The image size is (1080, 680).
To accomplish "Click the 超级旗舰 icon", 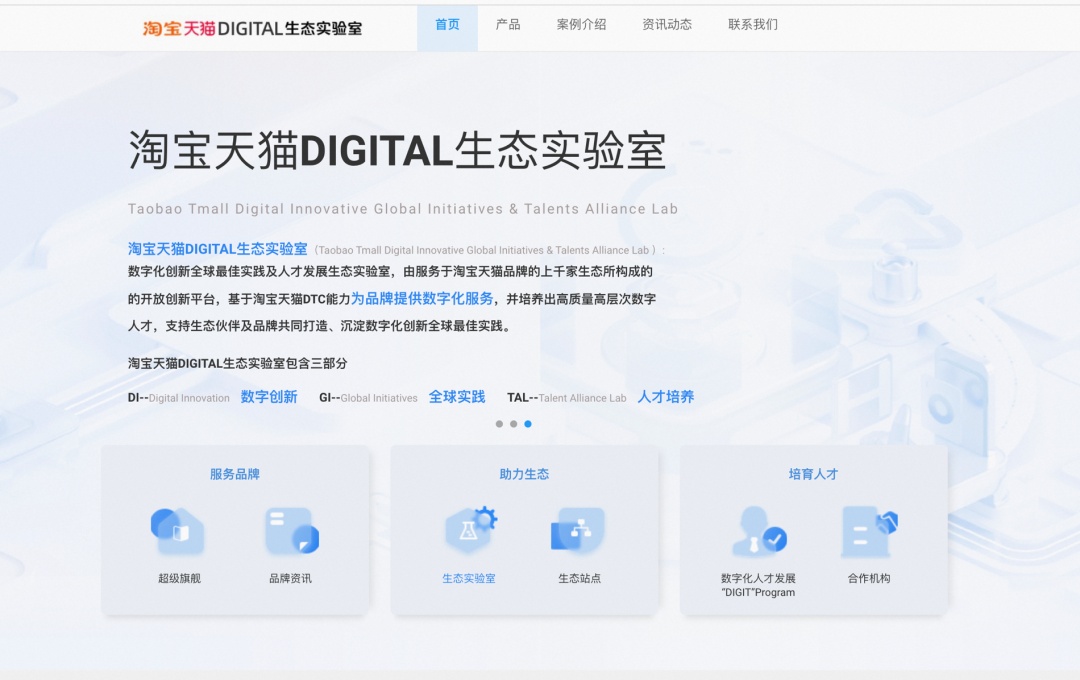I will point(178,531).
